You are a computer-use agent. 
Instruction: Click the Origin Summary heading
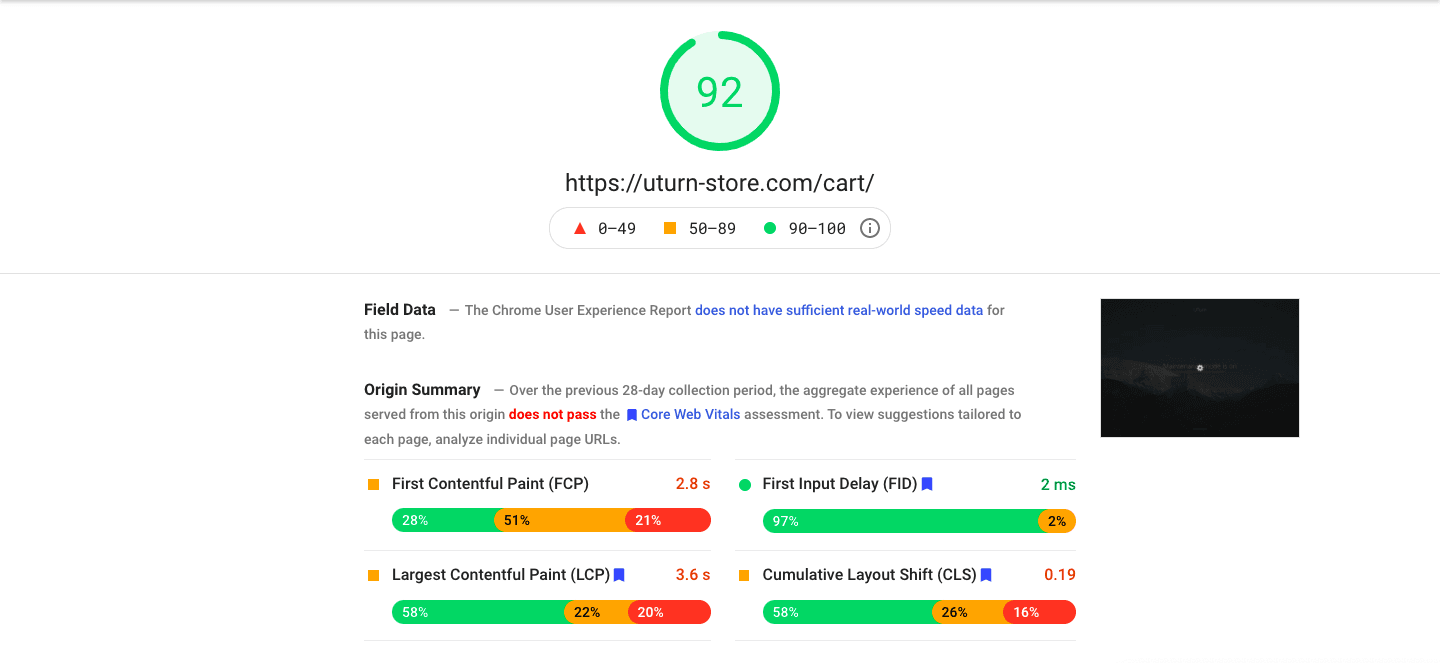[422, 390]
